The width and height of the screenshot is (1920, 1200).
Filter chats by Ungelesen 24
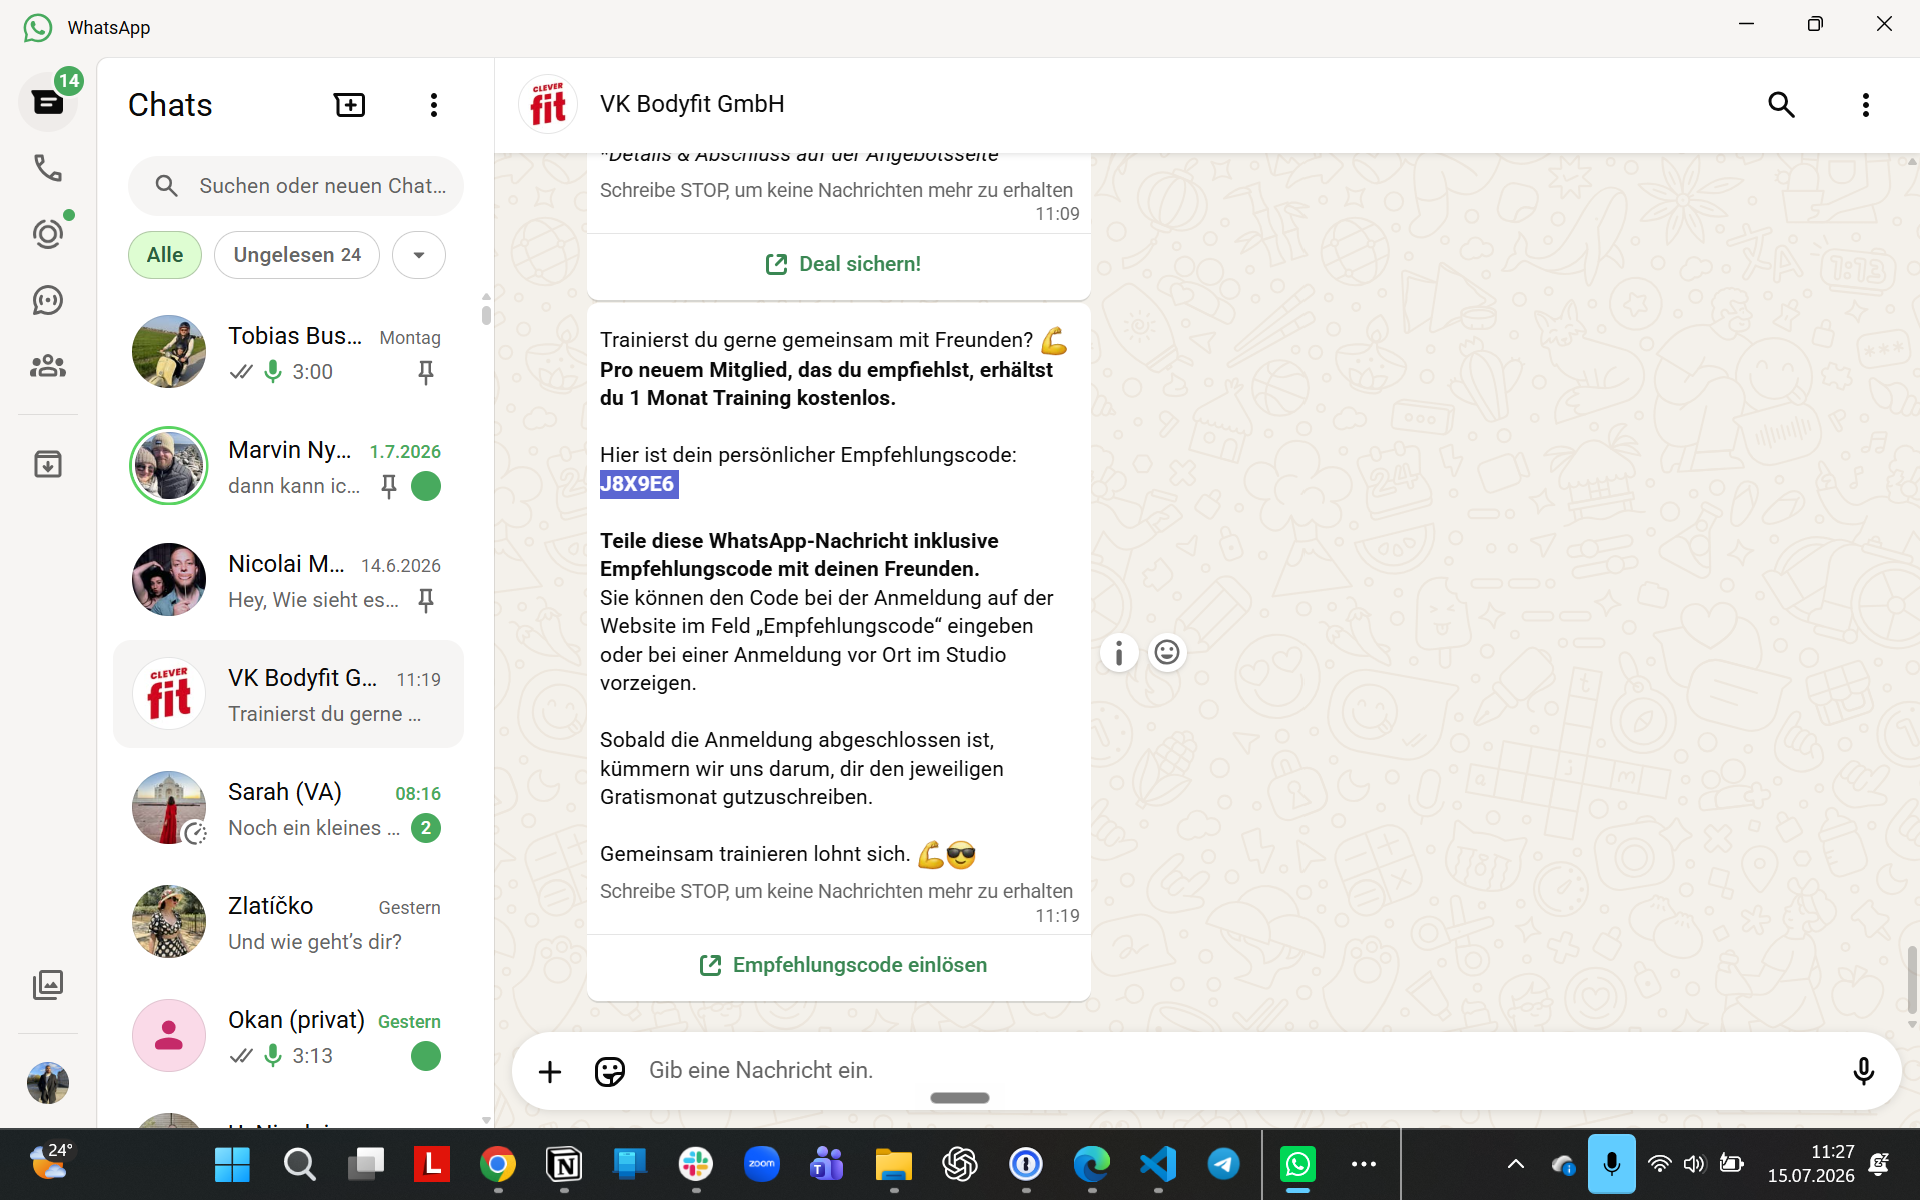pyautogui.click(x=297, y=255)
